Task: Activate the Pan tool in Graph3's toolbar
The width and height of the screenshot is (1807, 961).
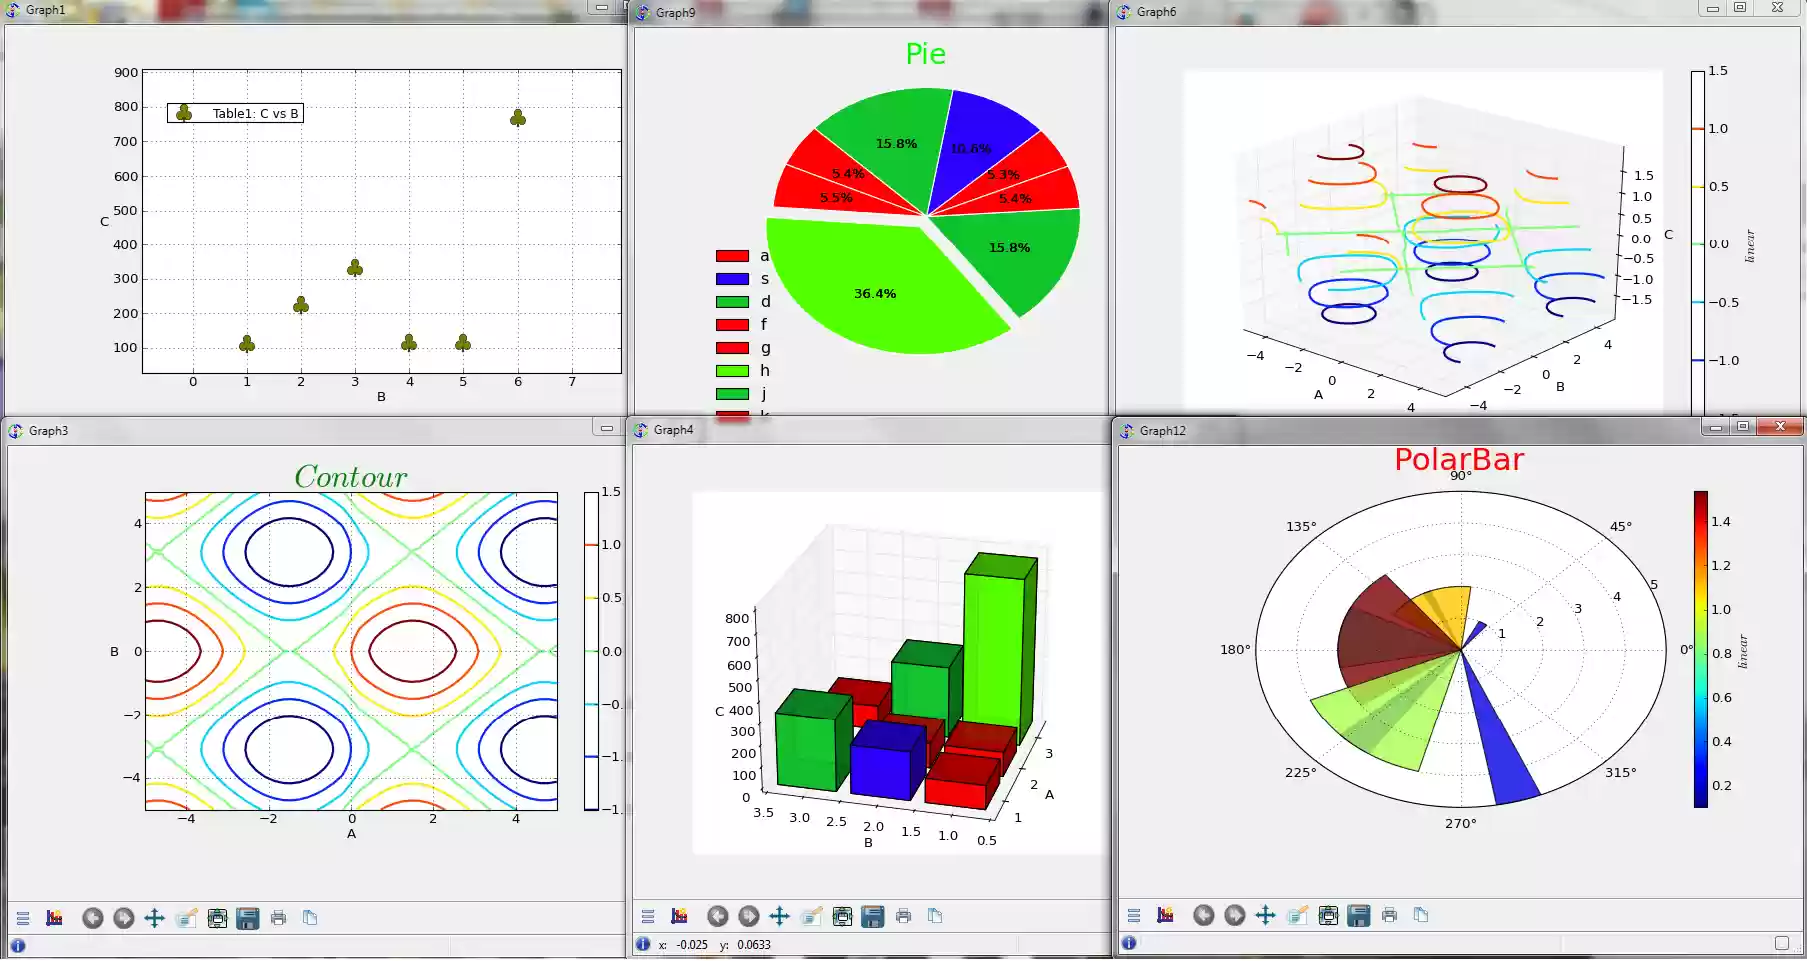Action: point(154,917)
